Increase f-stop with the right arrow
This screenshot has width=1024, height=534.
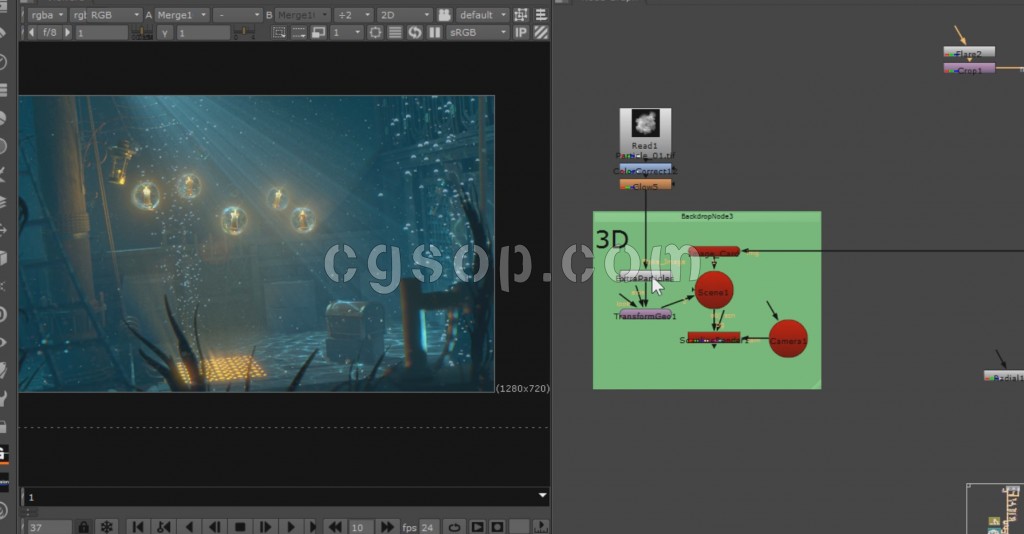(67, 32)
